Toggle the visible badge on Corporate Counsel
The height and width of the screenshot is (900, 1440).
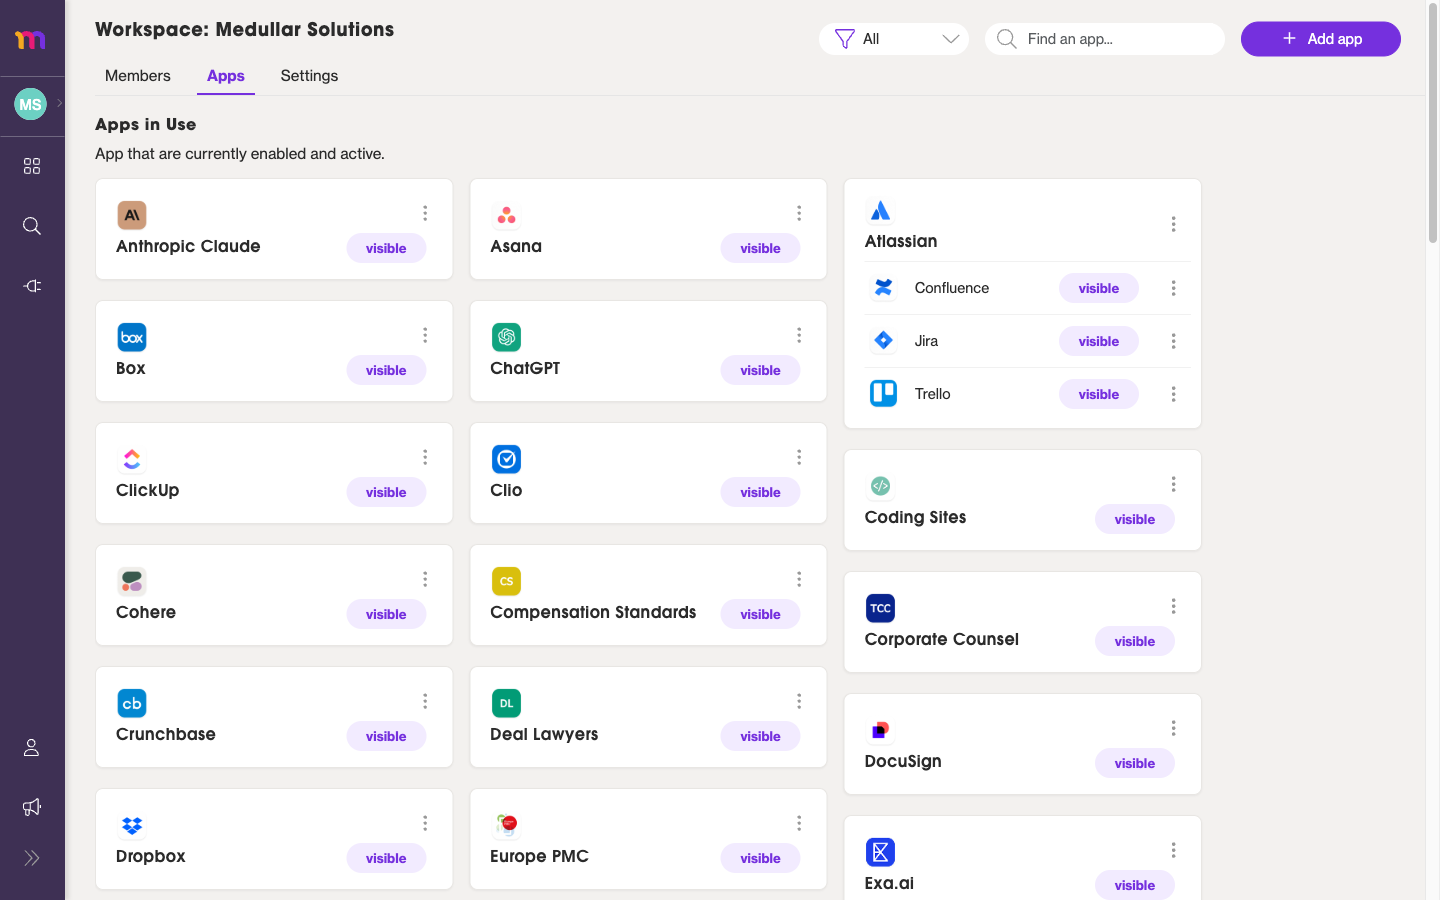click(1134, 641)
